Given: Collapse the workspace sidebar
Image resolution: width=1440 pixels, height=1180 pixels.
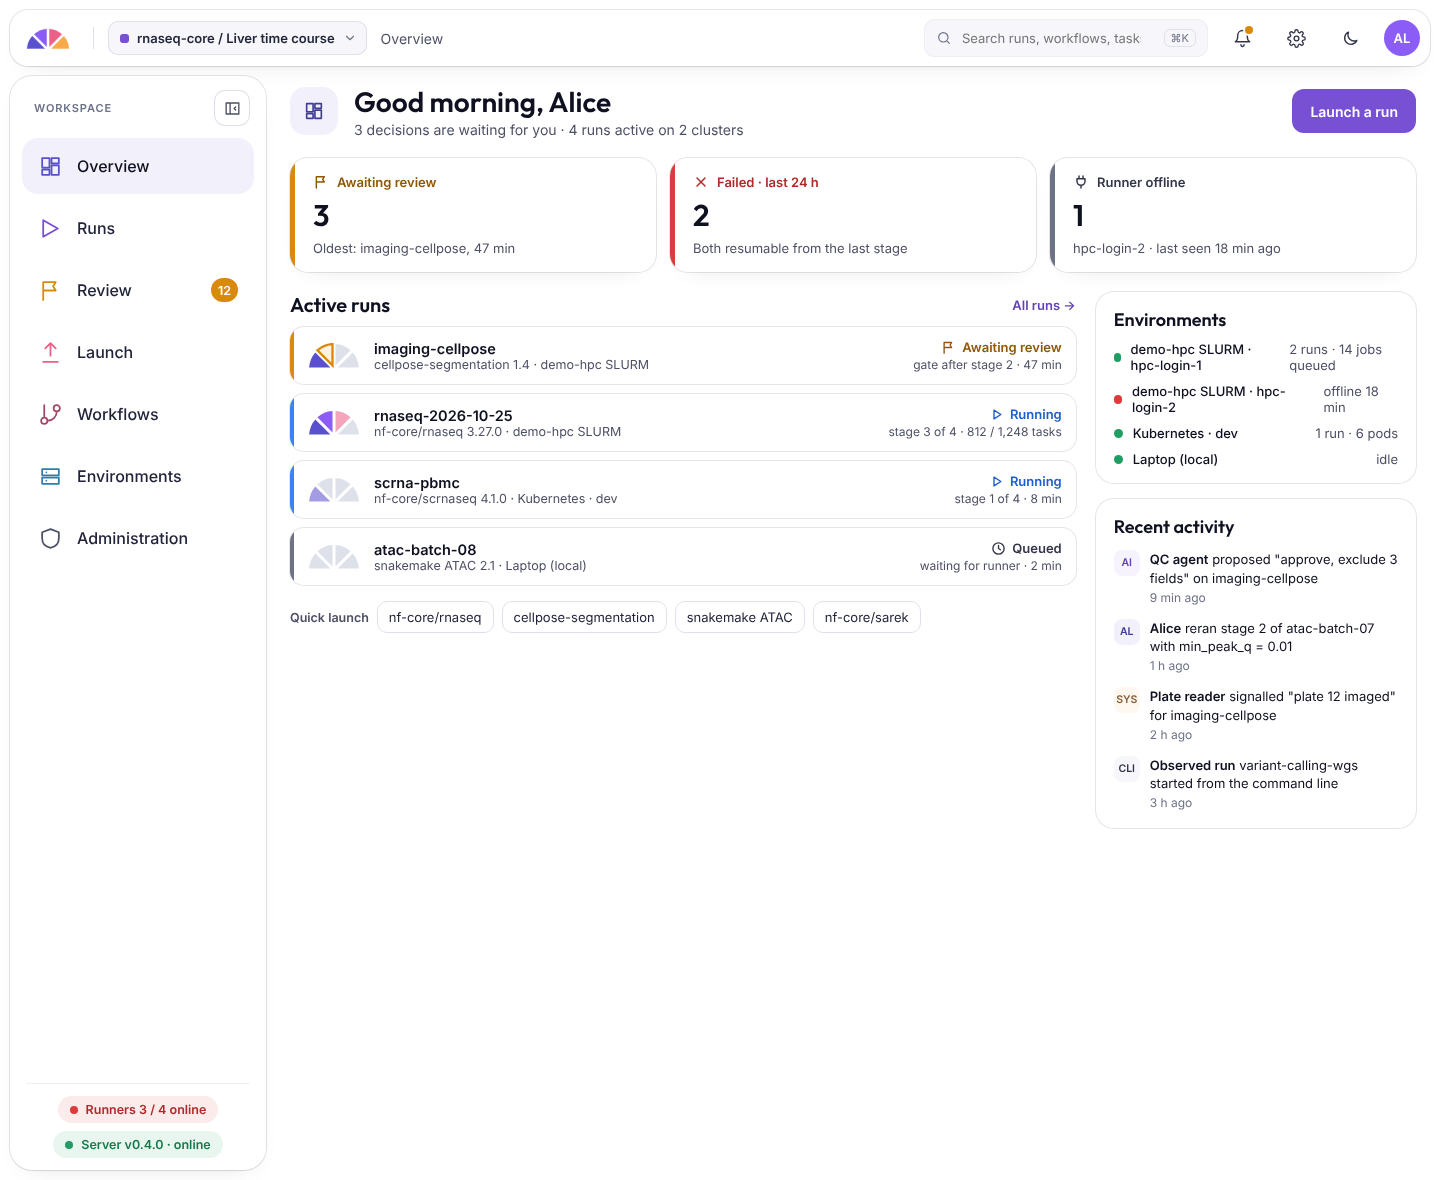Looking at the screenshot, I should click(232, 108).
